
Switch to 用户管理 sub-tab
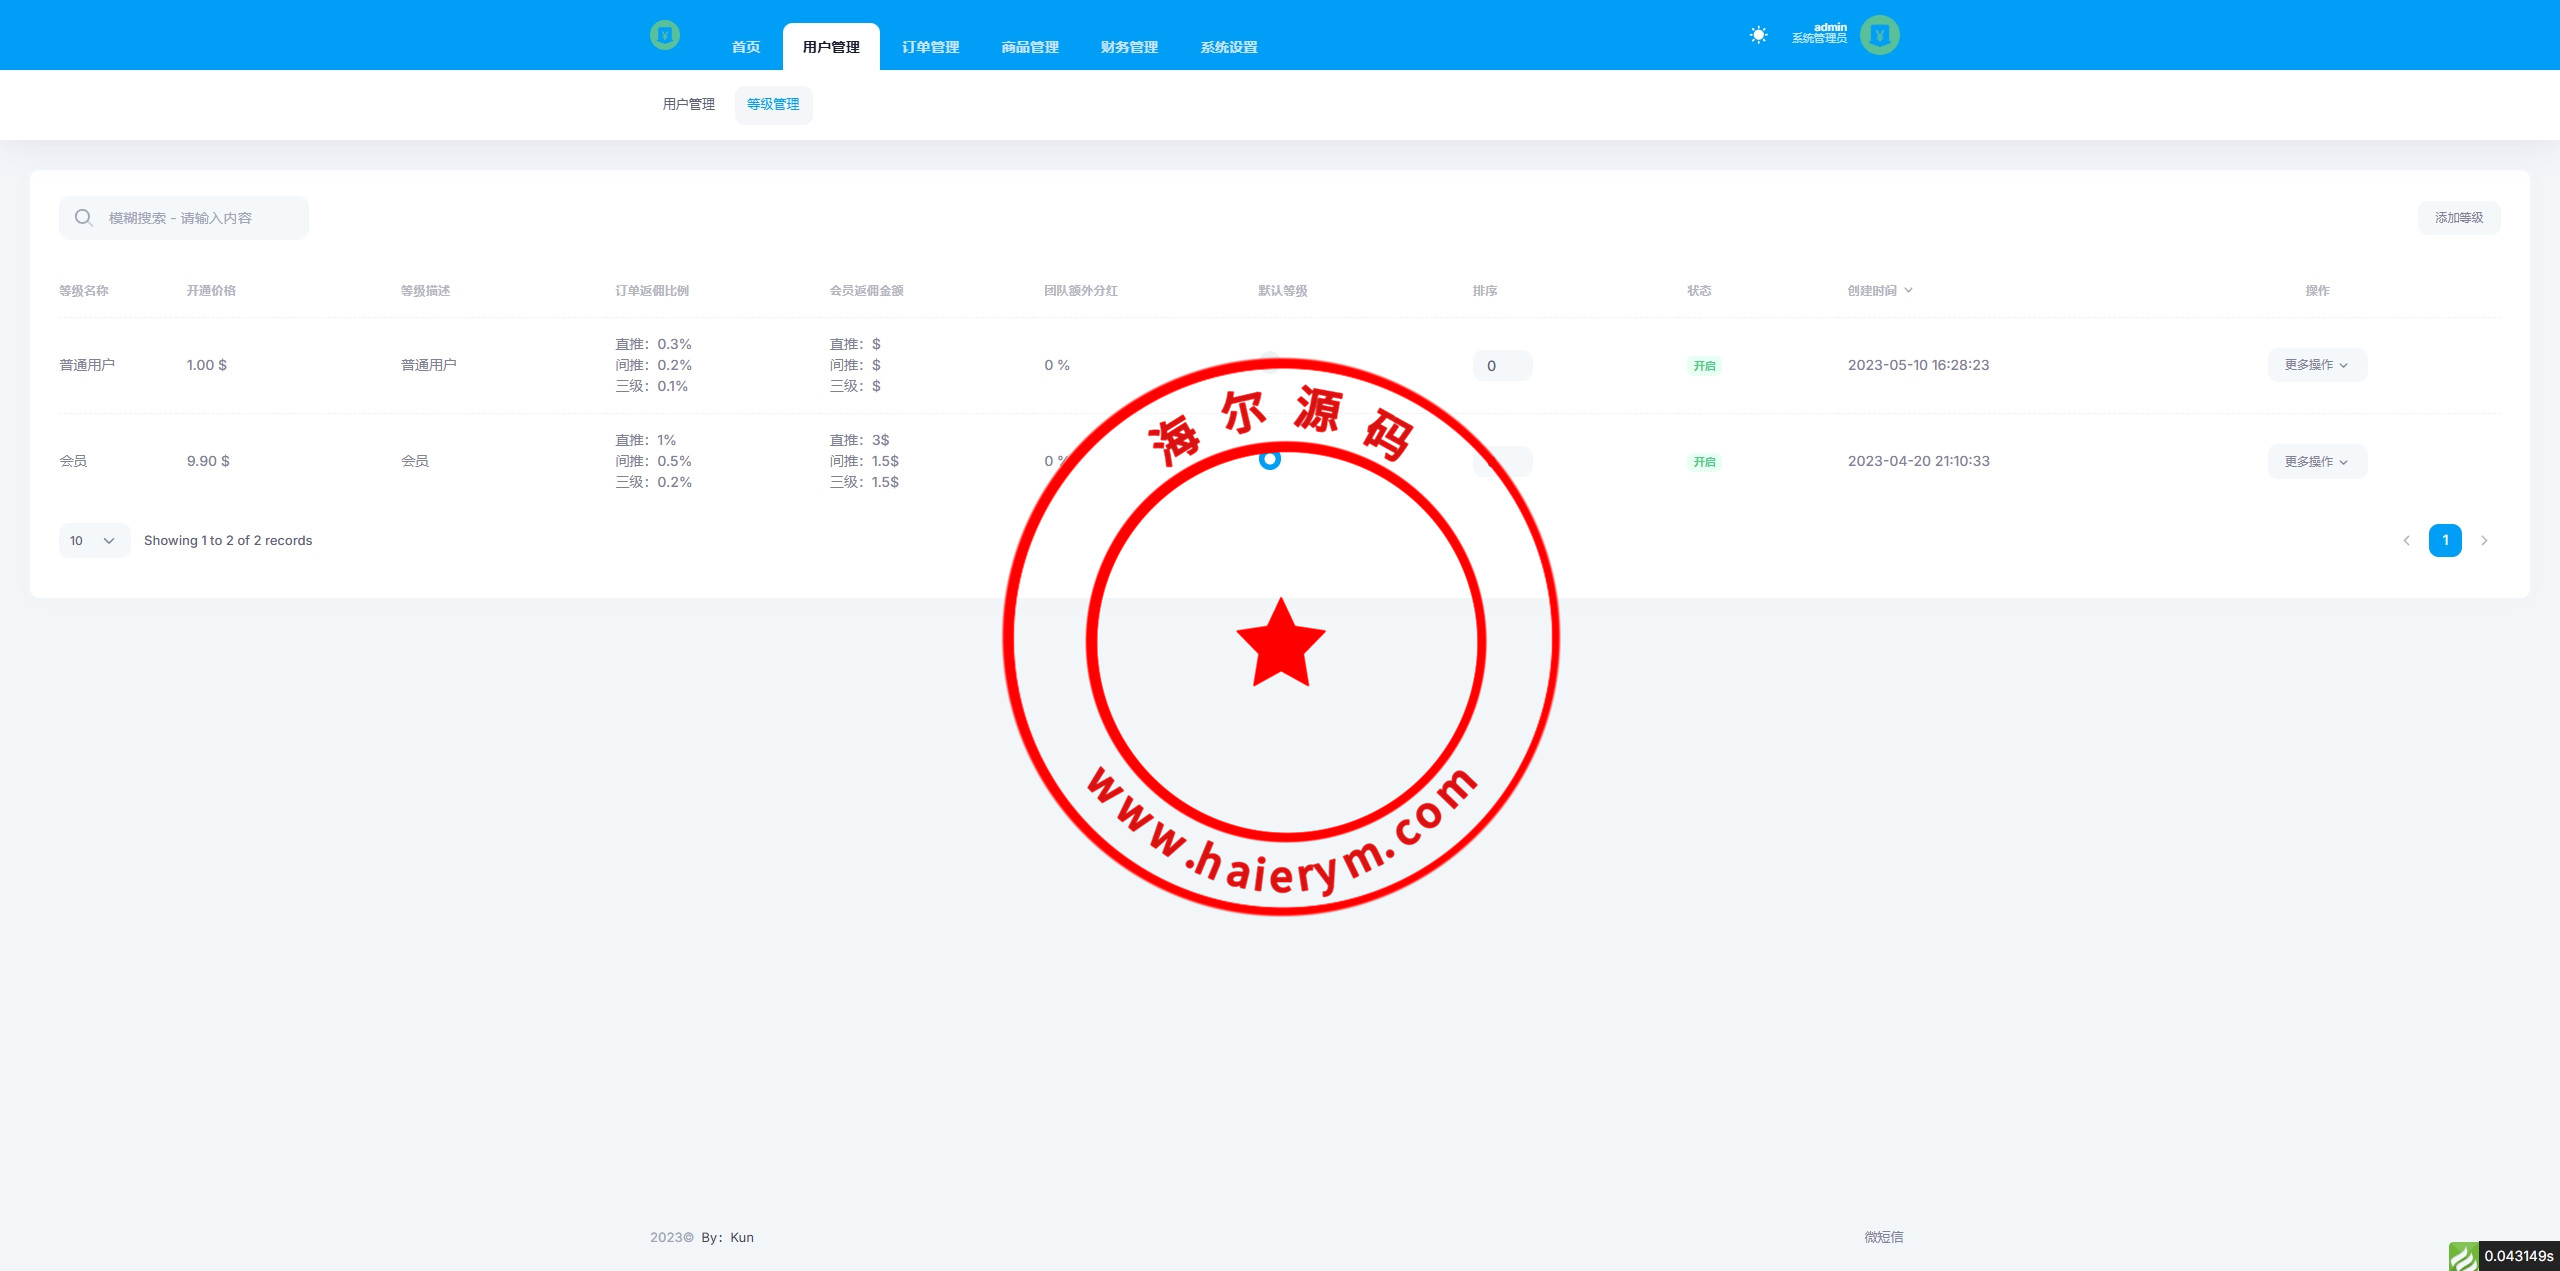point(688,104)
